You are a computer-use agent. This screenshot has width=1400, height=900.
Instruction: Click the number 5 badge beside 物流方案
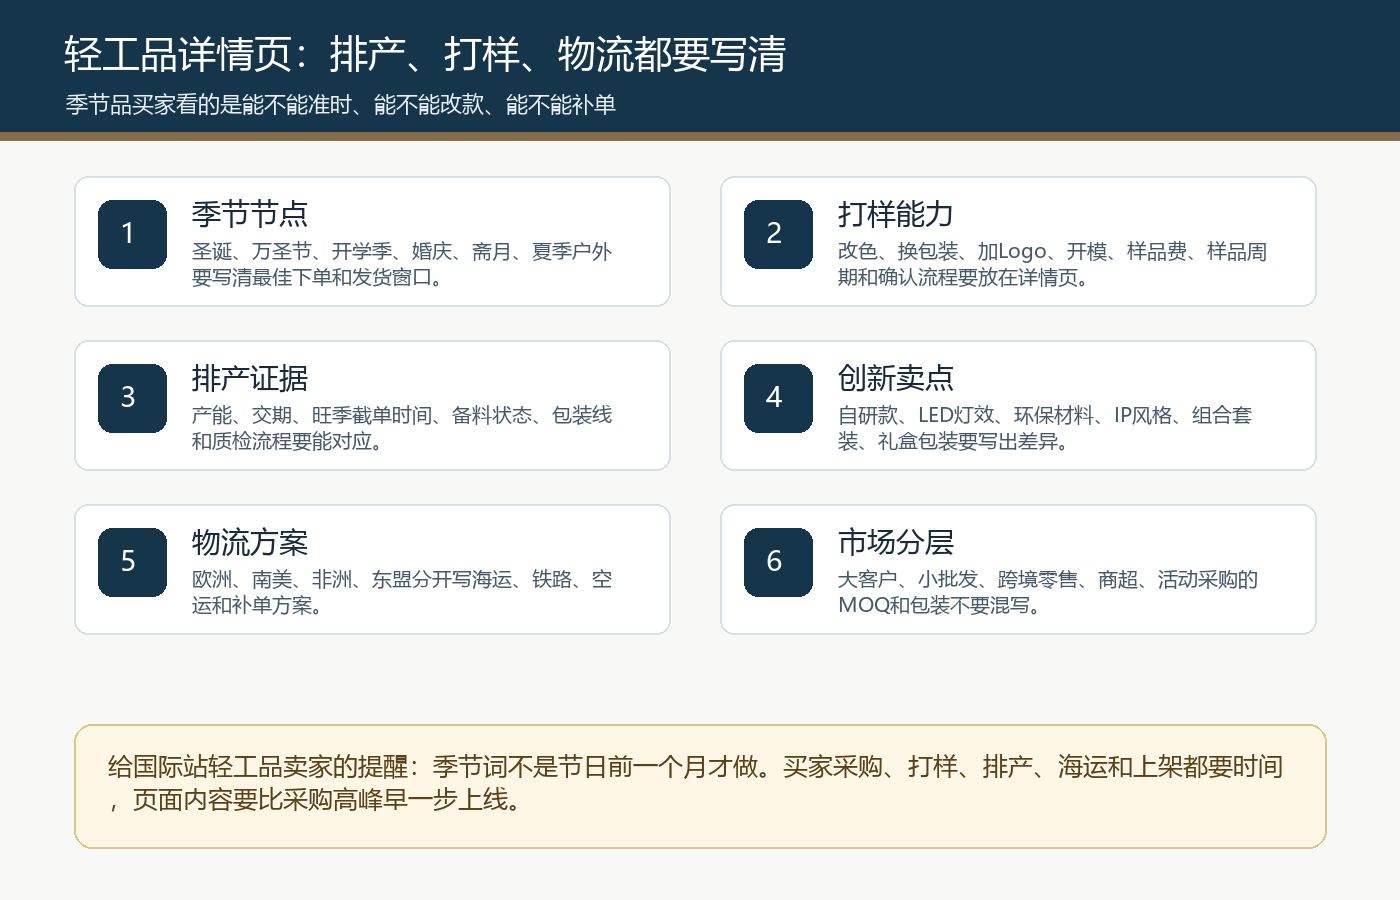pos(132,562)
